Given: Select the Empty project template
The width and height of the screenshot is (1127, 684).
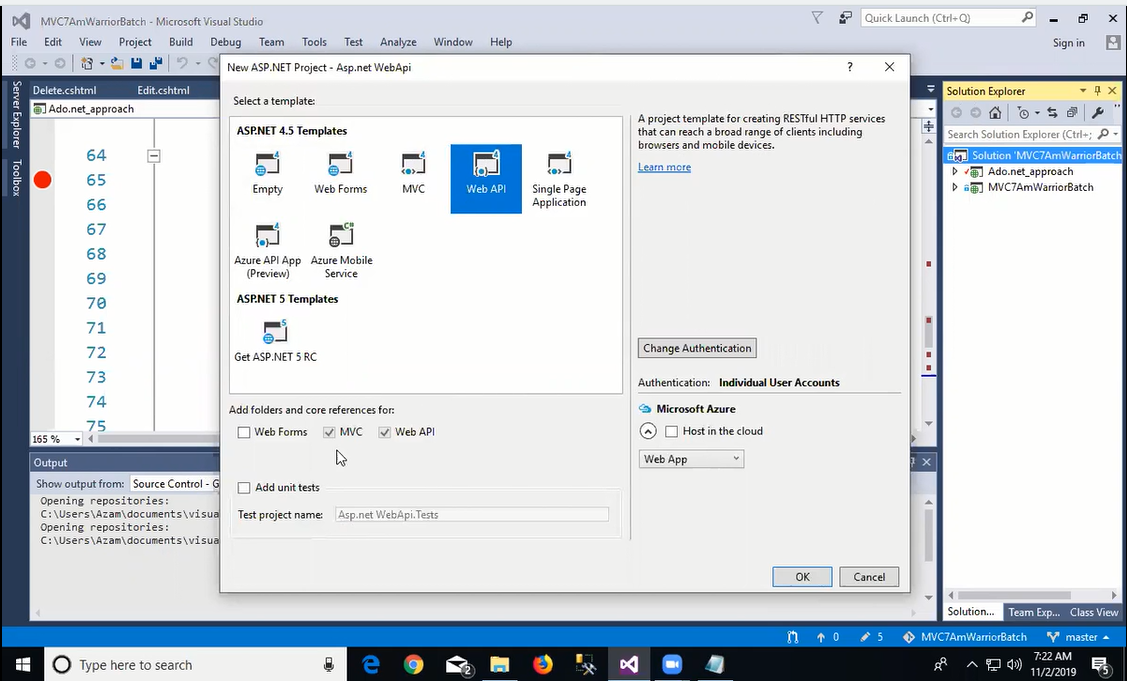Looking at the screenshot, I should 267,175.
